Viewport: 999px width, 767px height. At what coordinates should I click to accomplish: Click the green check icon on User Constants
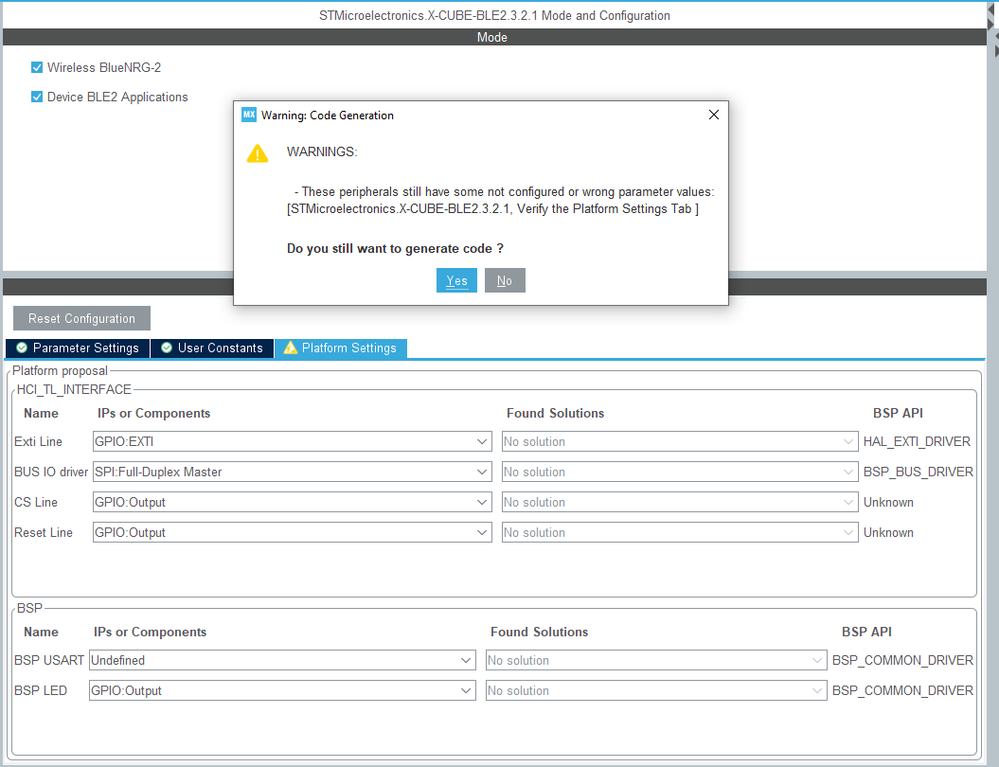coord(166,348)
